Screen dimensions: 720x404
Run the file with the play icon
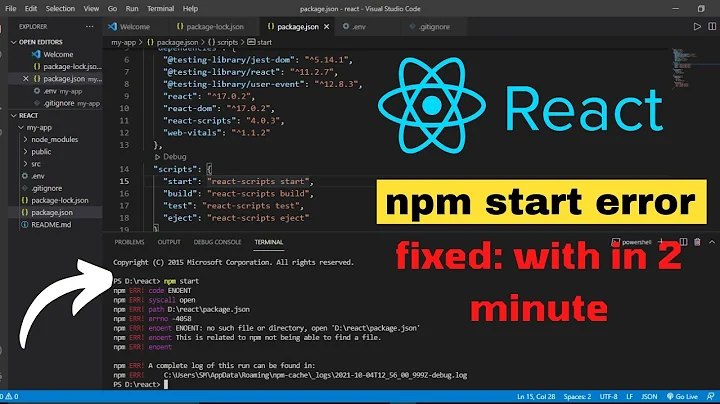tap(697, 27)
